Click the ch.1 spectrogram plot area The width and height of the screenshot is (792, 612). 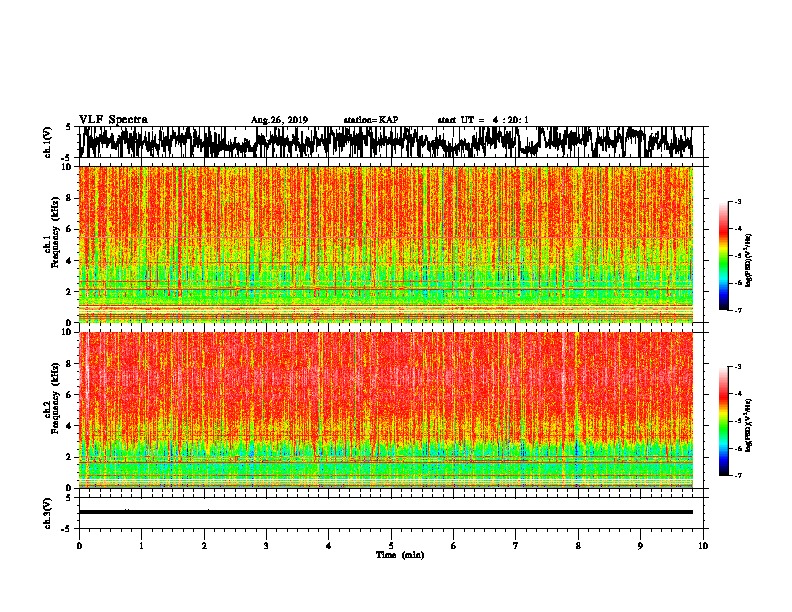pyautogui.click(x=386, y=244)
